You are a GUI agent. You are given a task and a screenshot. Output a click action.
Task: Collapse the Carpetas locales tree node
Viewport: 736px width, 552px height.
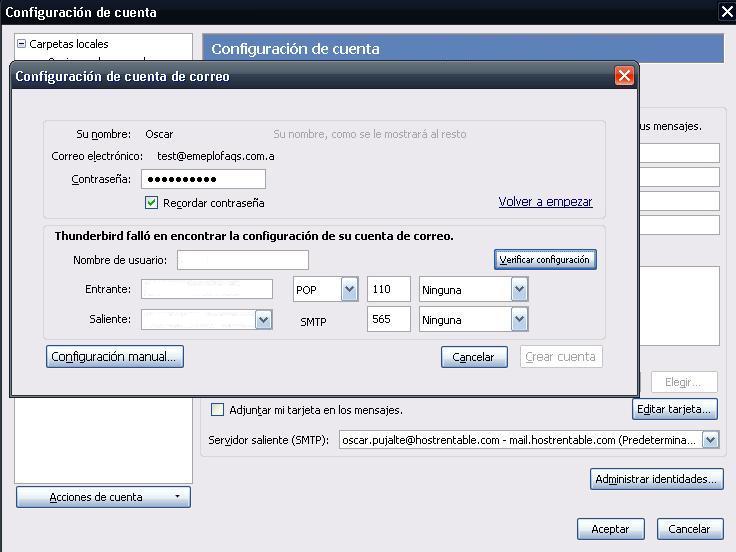21,44
